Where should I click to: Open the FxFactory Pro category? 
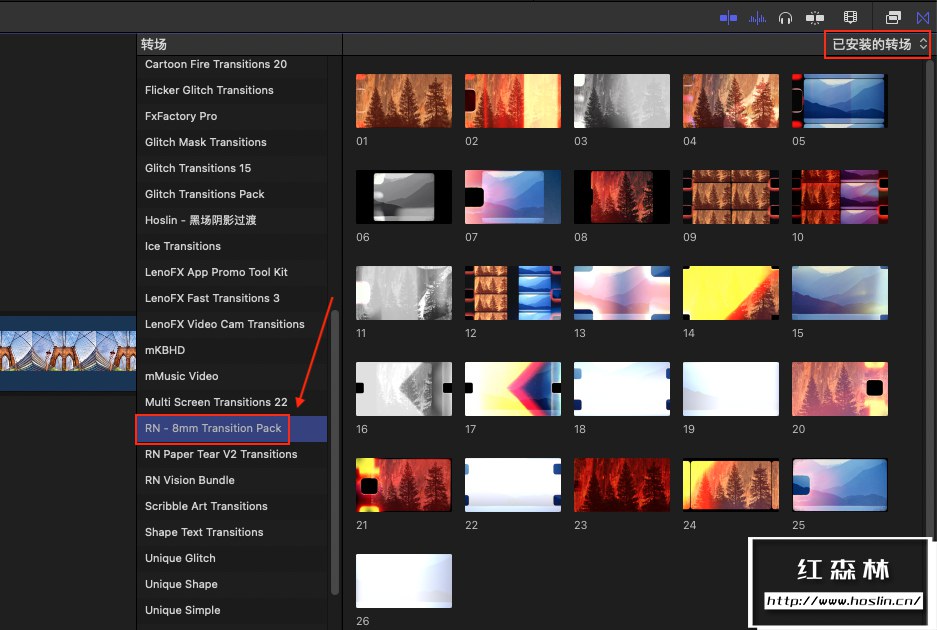click(181, 116)
